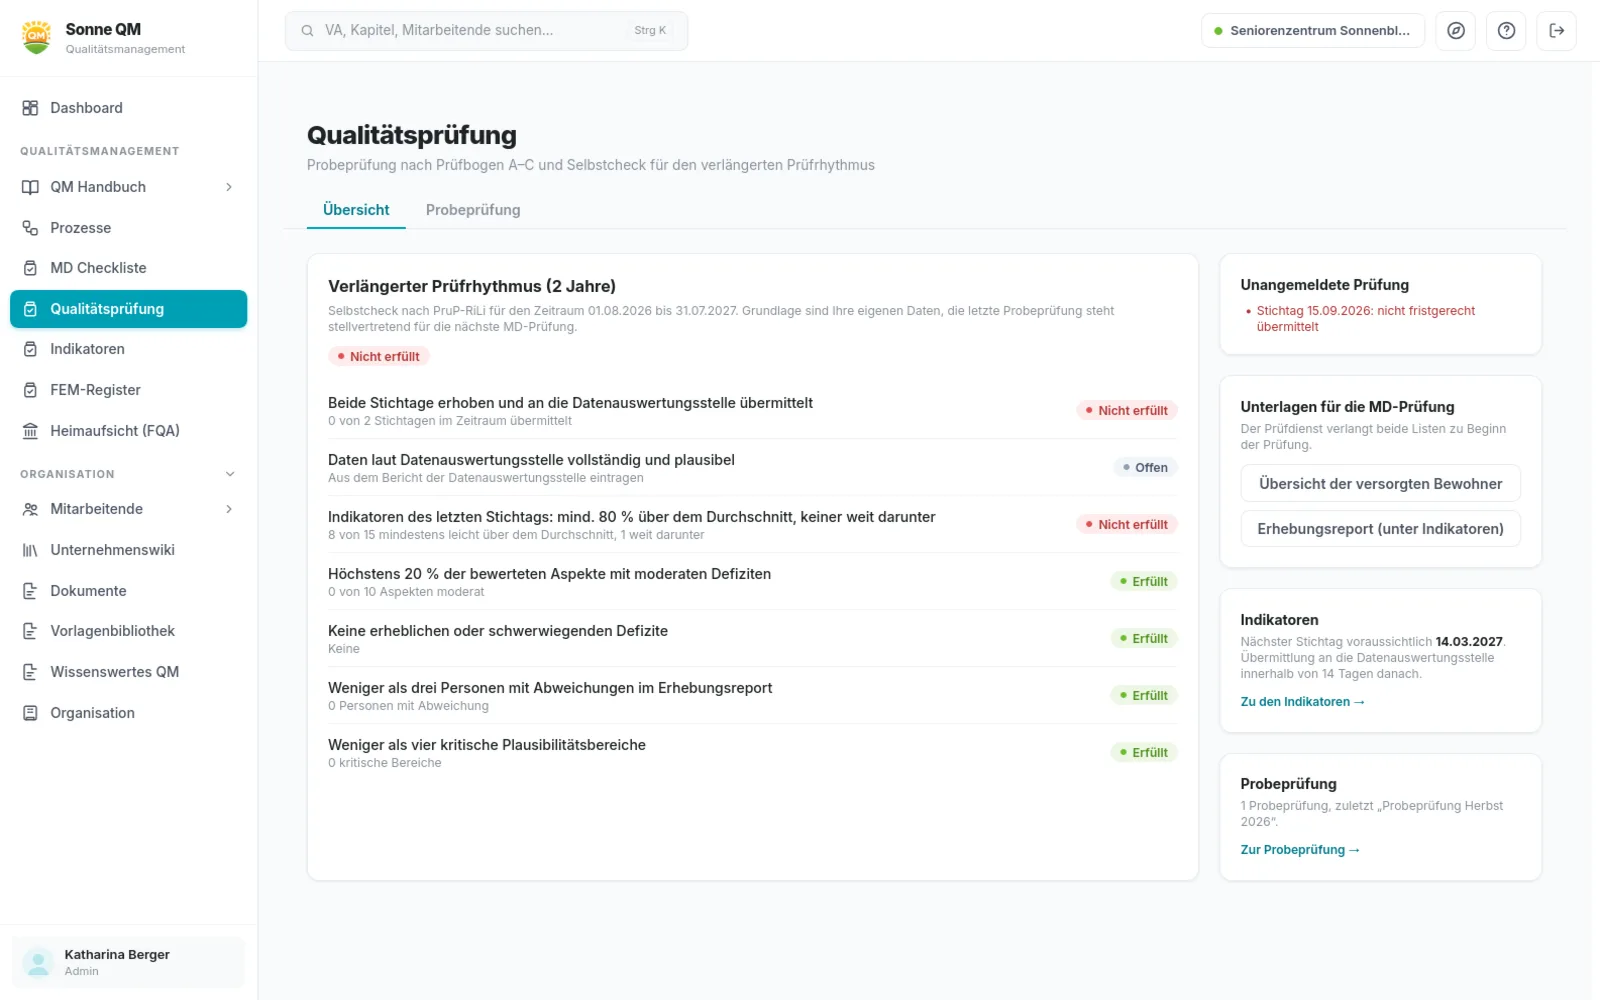Viewport: 1600px width, 1000px height.
Task: Expand the Mitarbeitende submenu chevron
Action: 229,509
